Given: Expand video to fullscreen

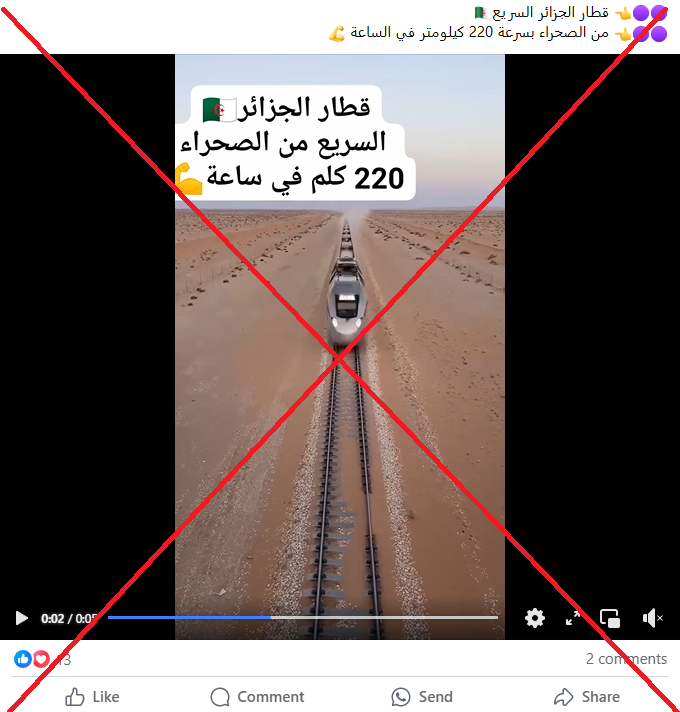Looking at the screenshot, I should click(573, 618).
